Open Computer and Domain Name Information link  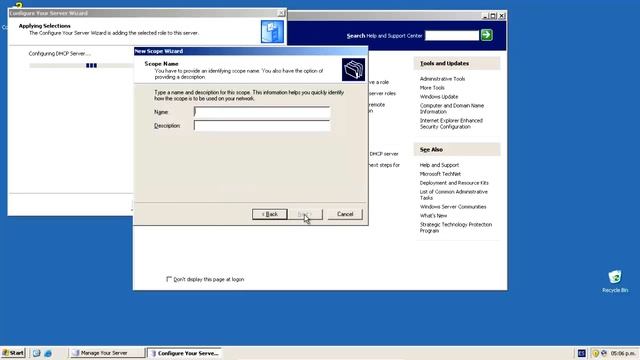(x=452, y=109)
